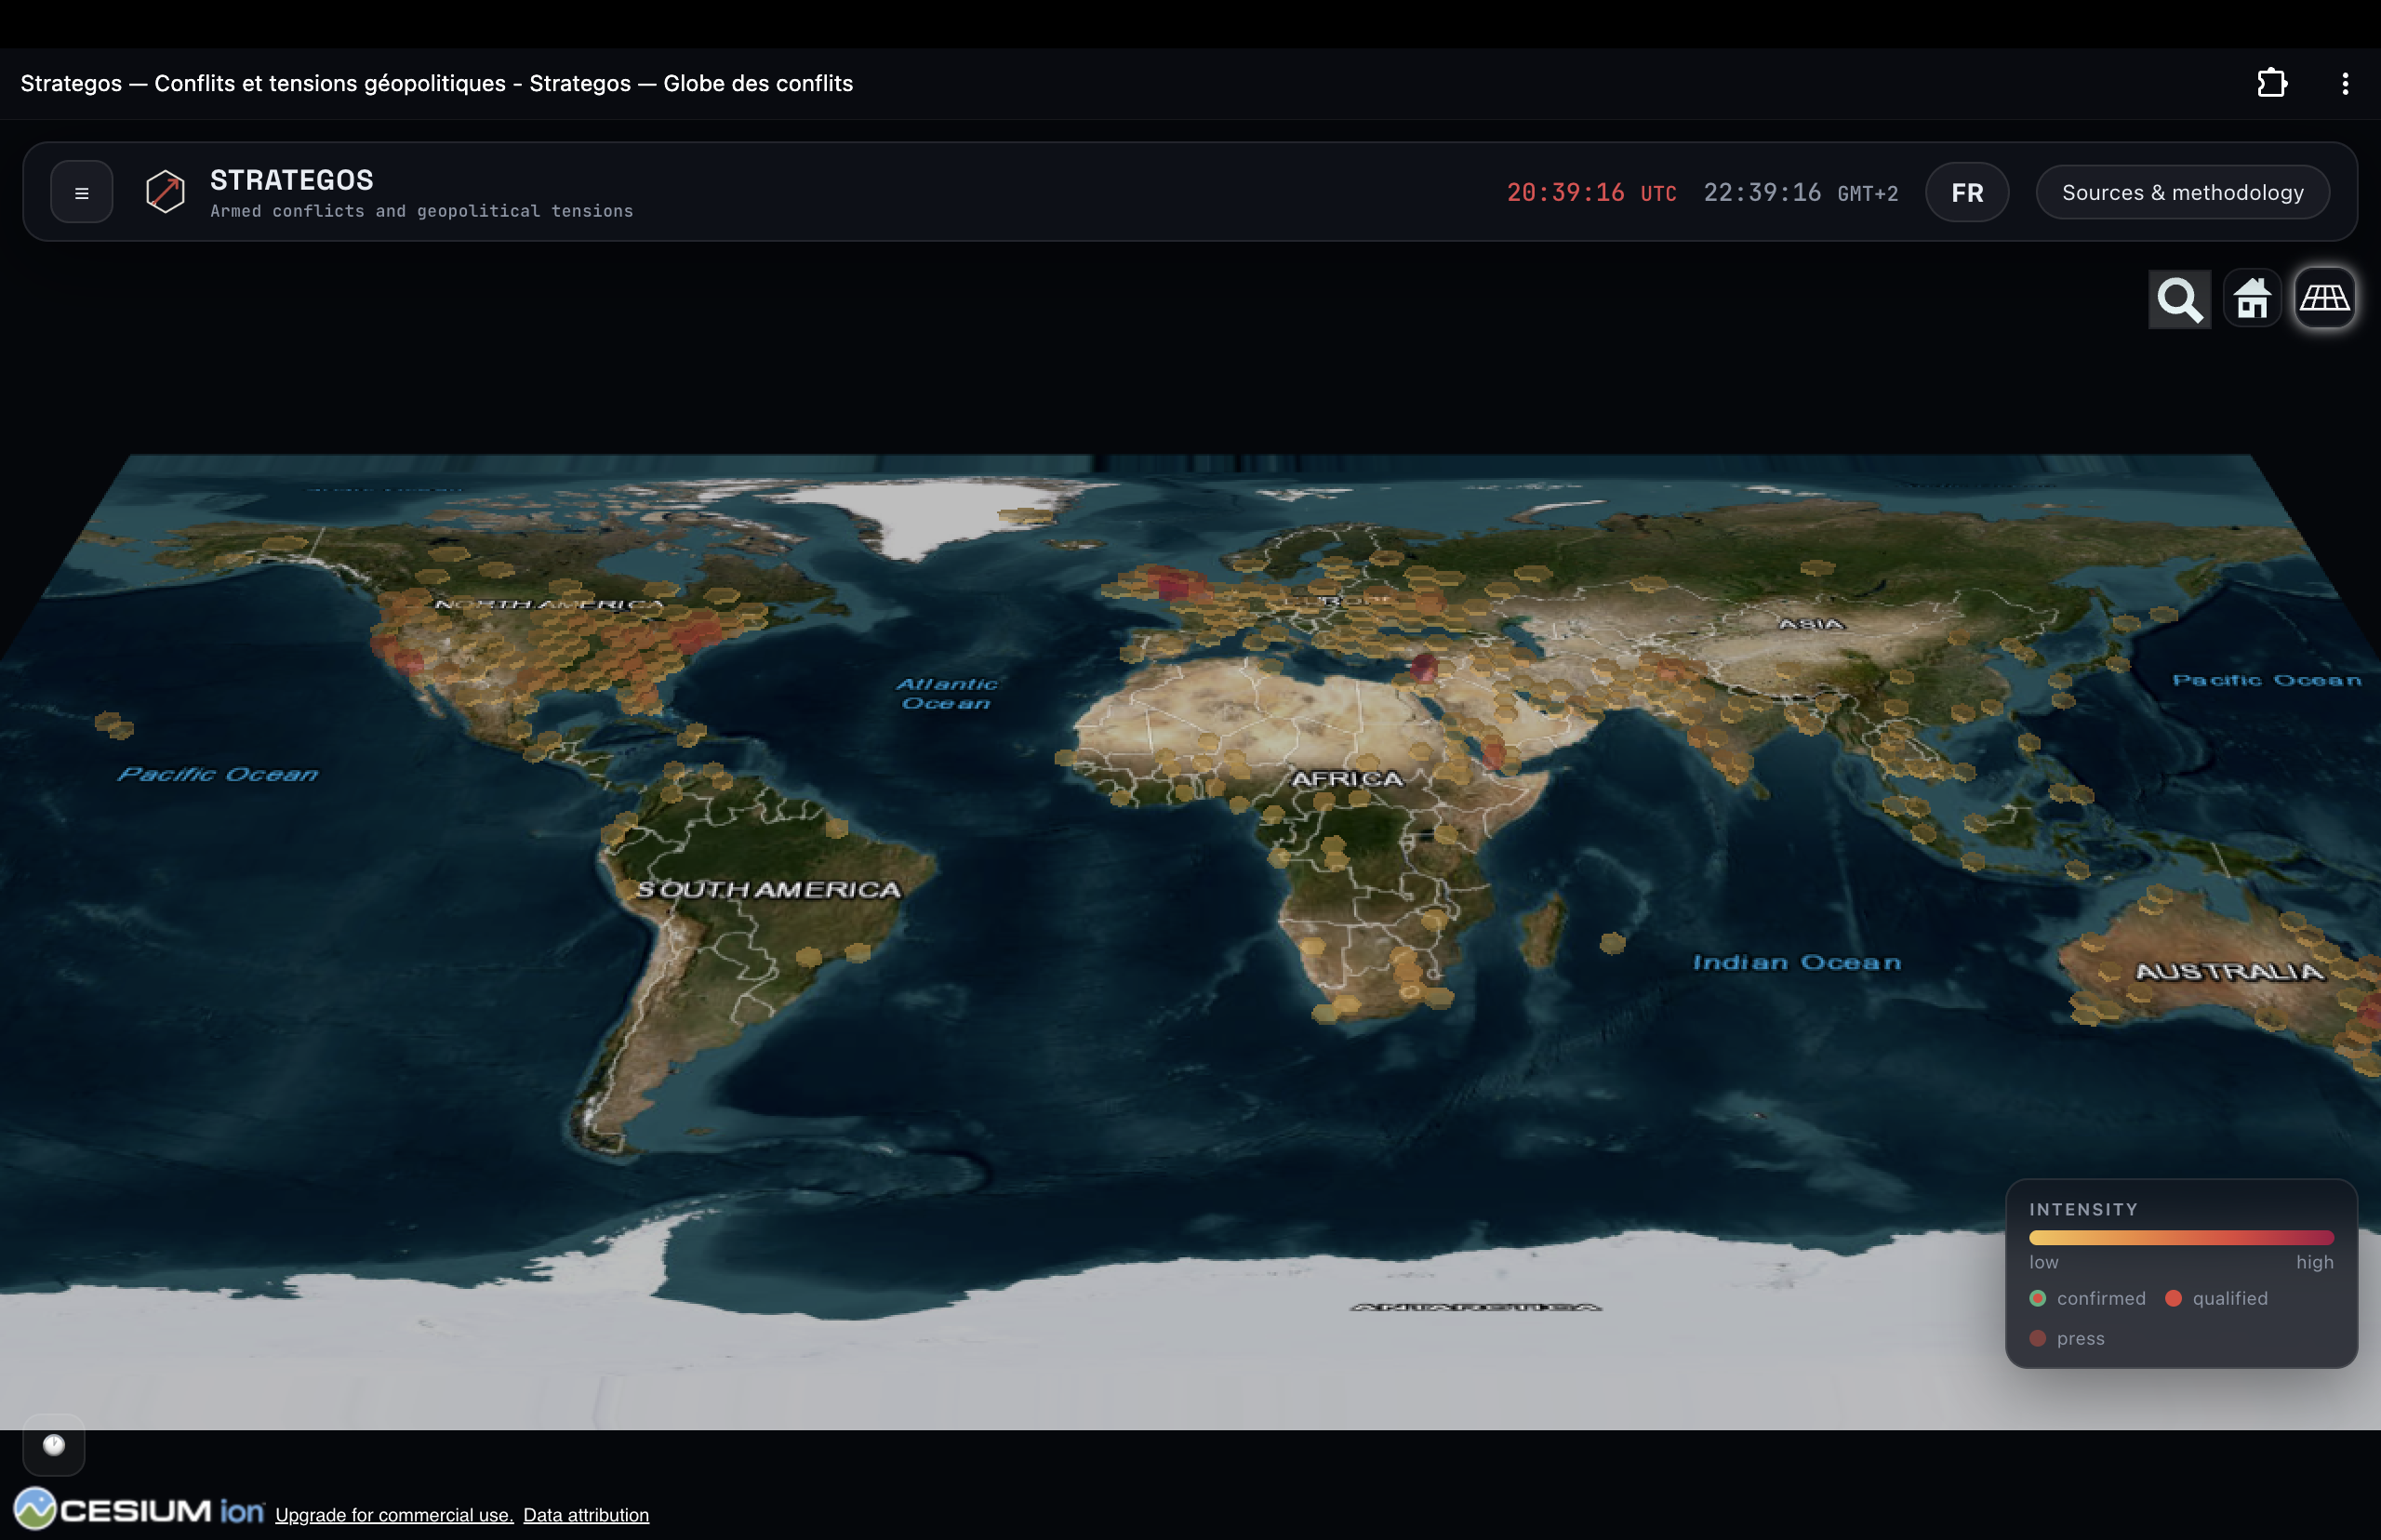The width and height of the screenshot is (2381, 1540).
Task: Follow the Upgrade for commercial use link
Action: pyautogui.click(x=394, y=1515)
